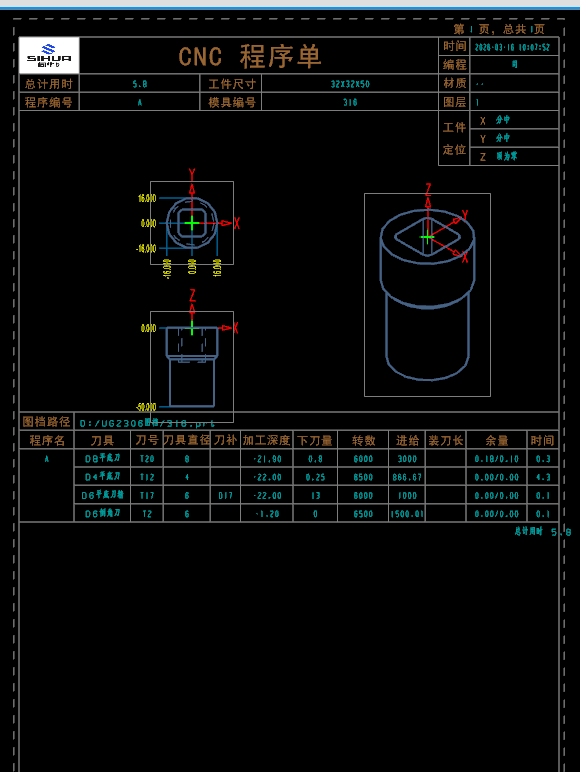
Task: Click the 转数 column header
Action: coord(363,440)
